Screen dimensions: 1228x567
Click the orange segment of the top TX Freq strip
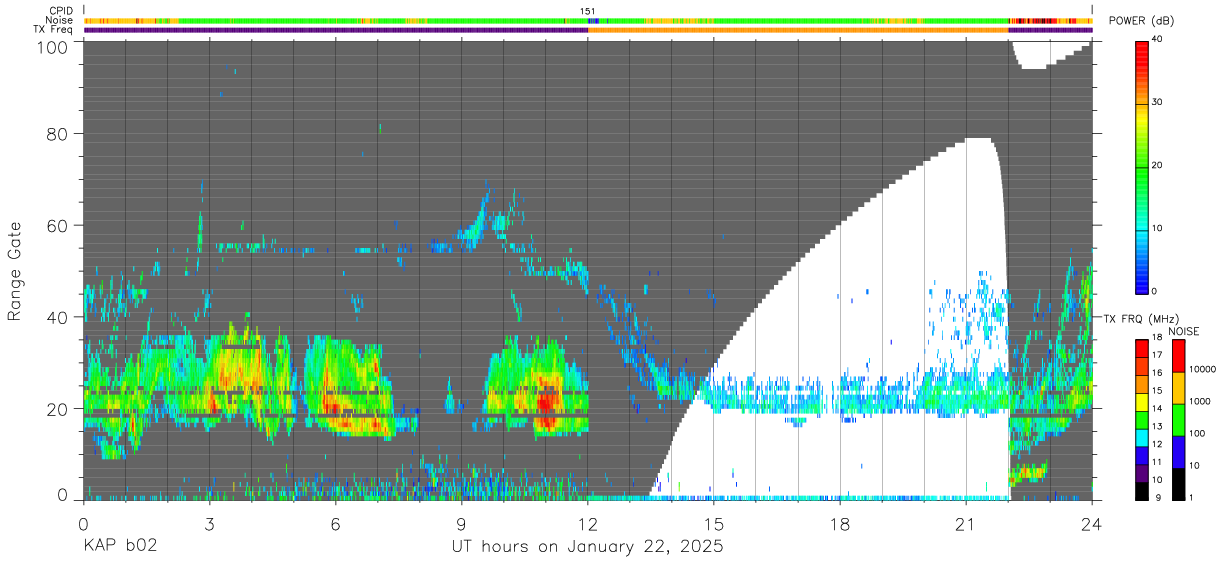pos(798,30)
